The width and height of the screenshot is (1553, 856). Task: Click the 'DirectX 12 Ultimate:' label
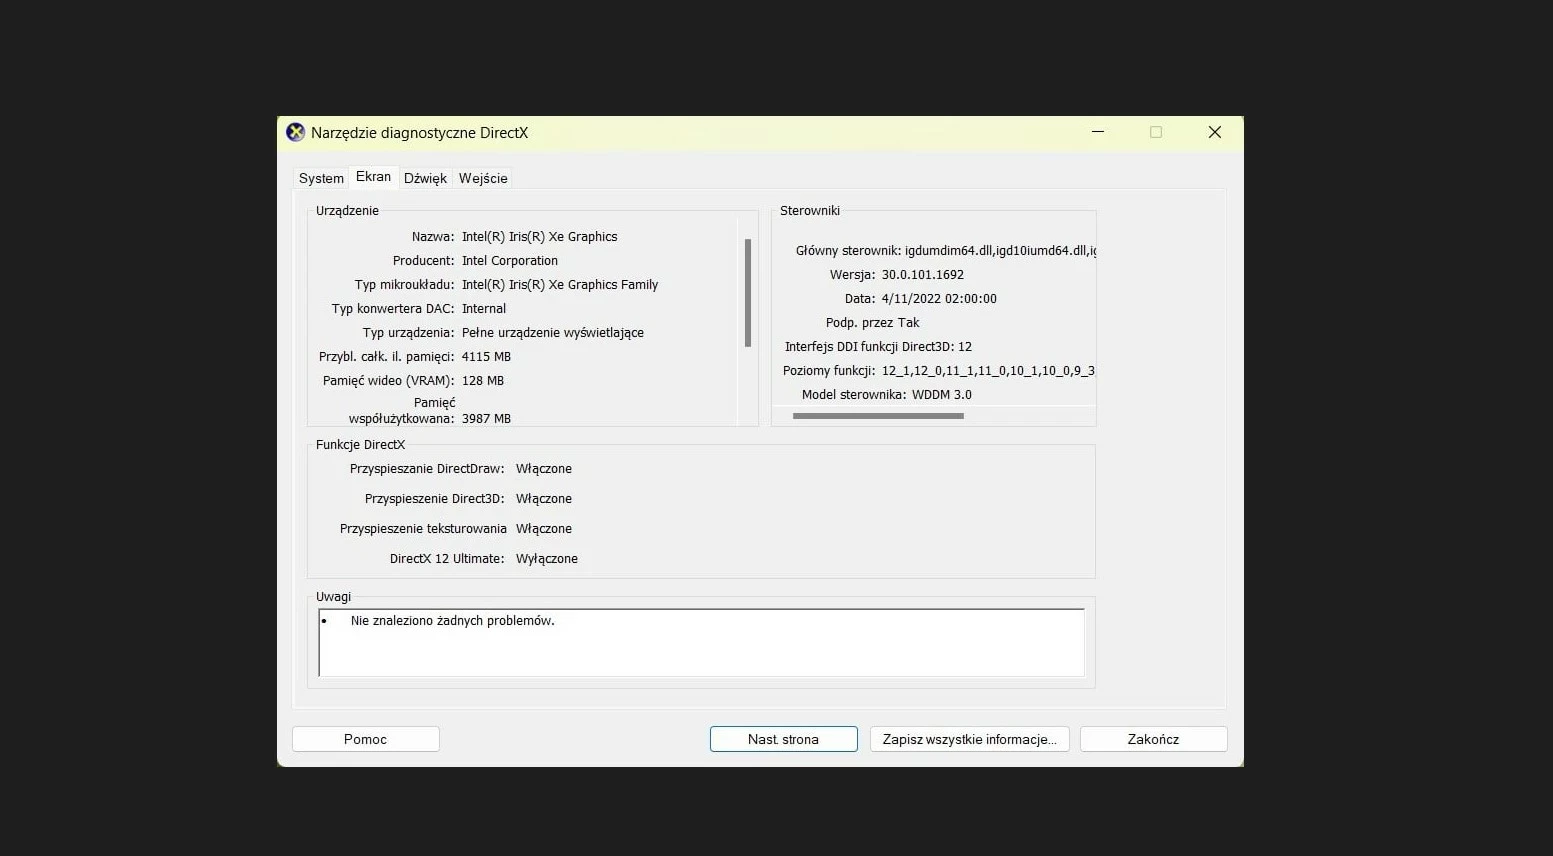click(x=447, y=559)
